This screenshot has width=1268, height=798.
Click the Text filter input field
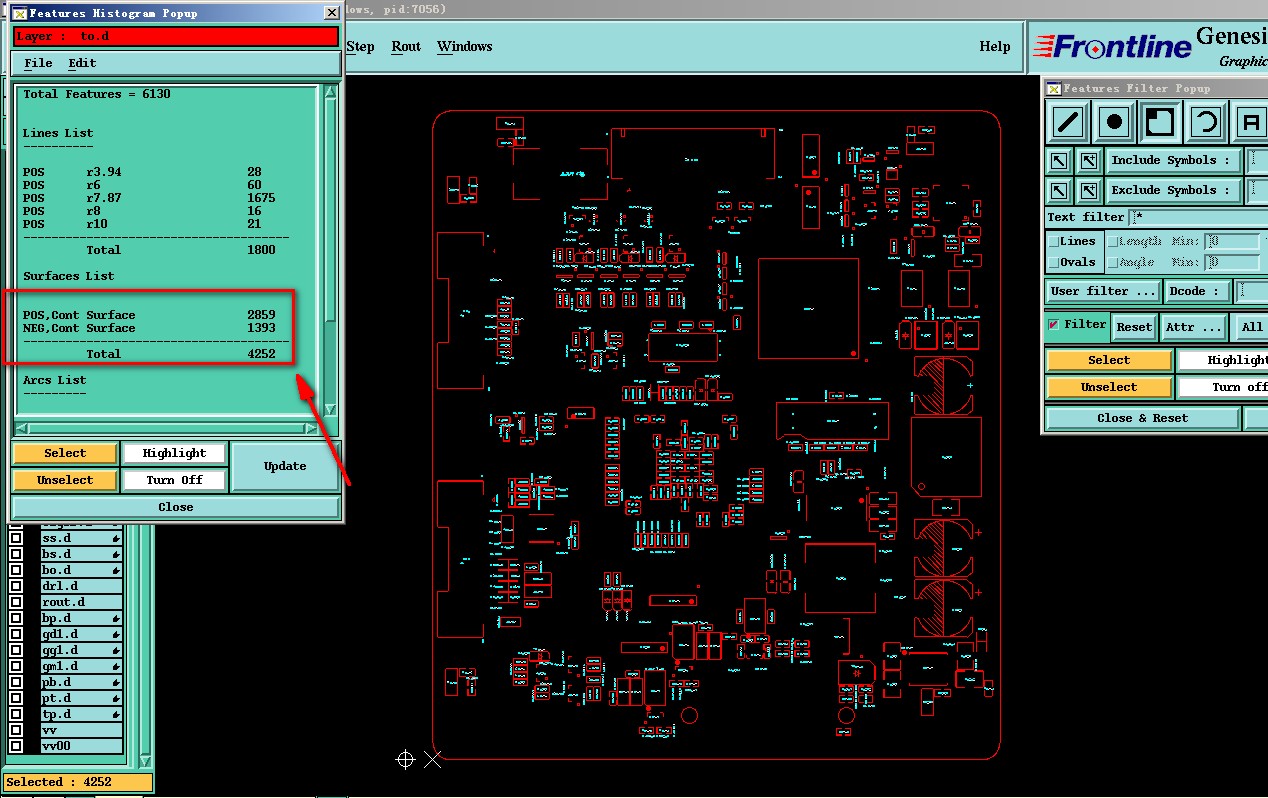pos(1200,217)
